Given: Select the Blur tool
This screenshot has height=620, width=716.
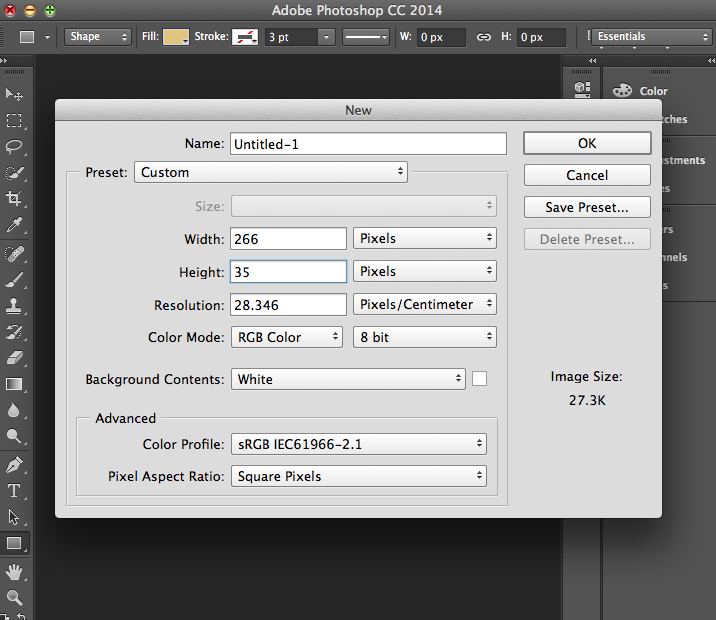Looking at the screenshot, I should [14, 410].
